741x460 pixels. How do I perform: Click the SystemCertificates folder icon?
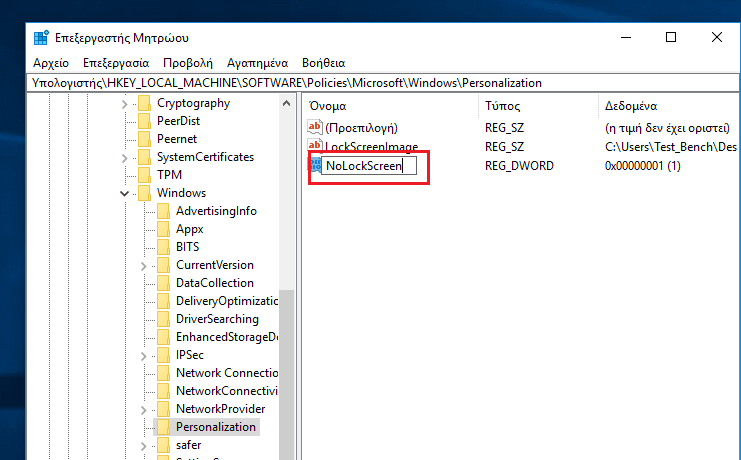click(x=144, y=157)
